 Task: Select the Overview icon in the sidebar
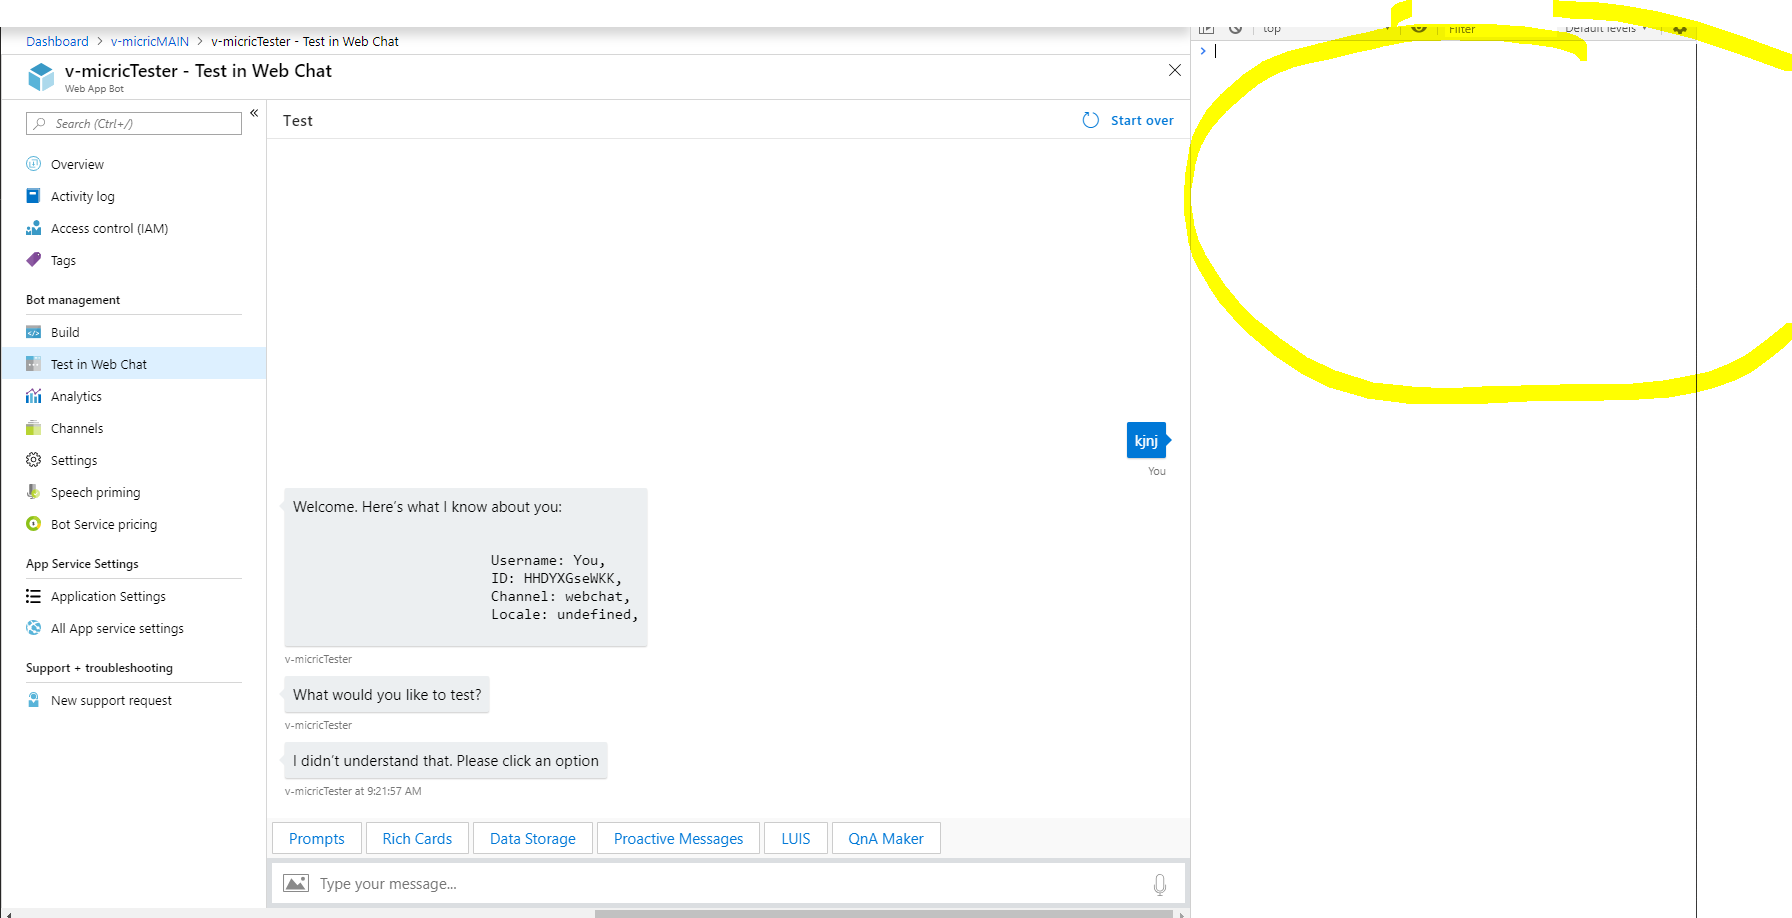pos(34,164)
